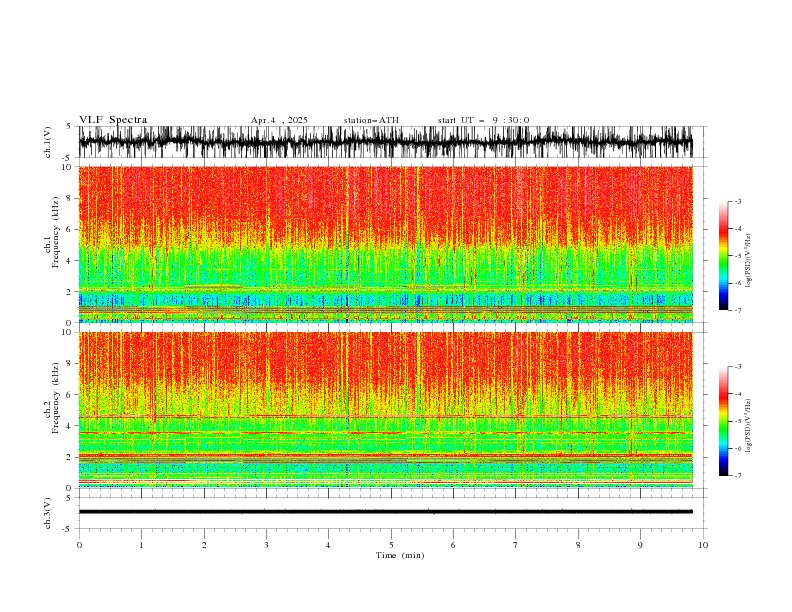This screenshot has height=612, width=792.
Task: Click the "5" tick on ch.1(V) axis
Action: point(69,126)
